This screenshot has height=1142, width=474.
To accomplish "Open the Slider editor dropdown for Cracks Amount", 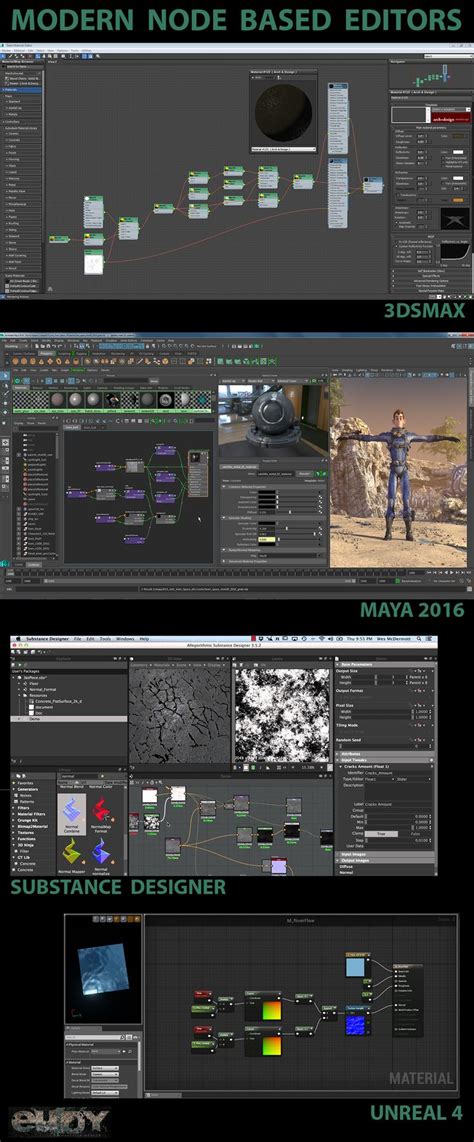I will (414, 779).
